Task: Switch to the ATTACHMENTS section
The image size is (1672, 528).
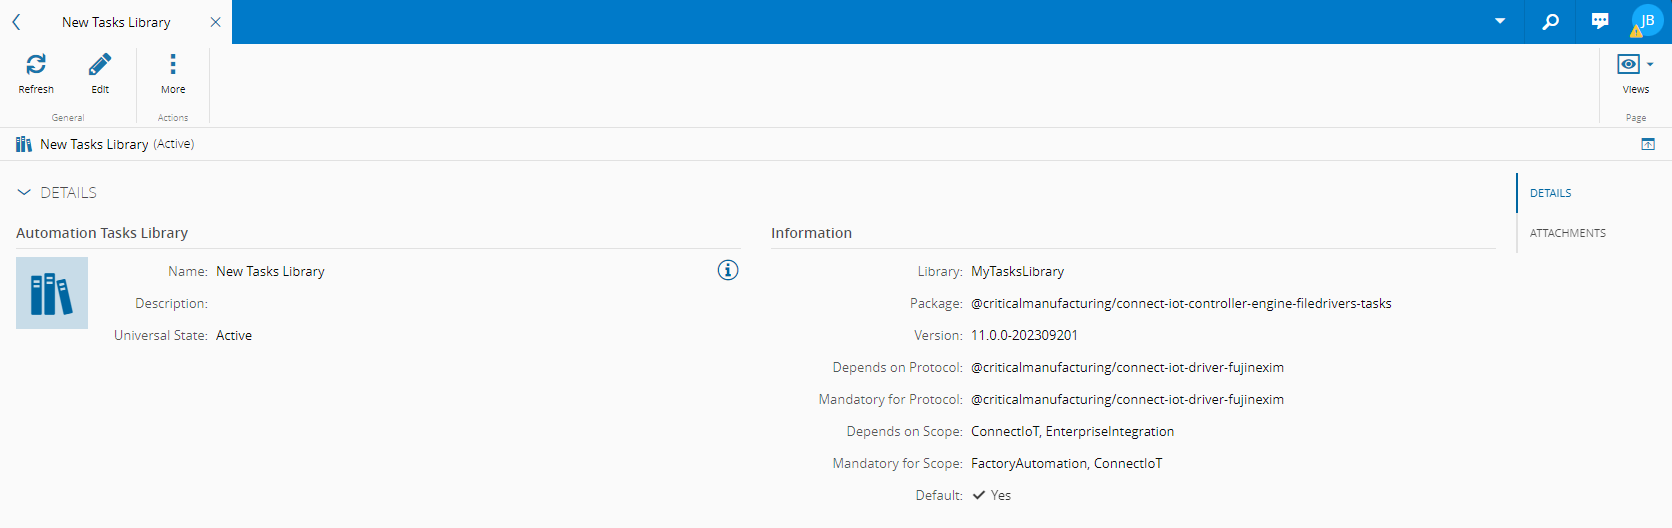Action: coord(1567,233)
